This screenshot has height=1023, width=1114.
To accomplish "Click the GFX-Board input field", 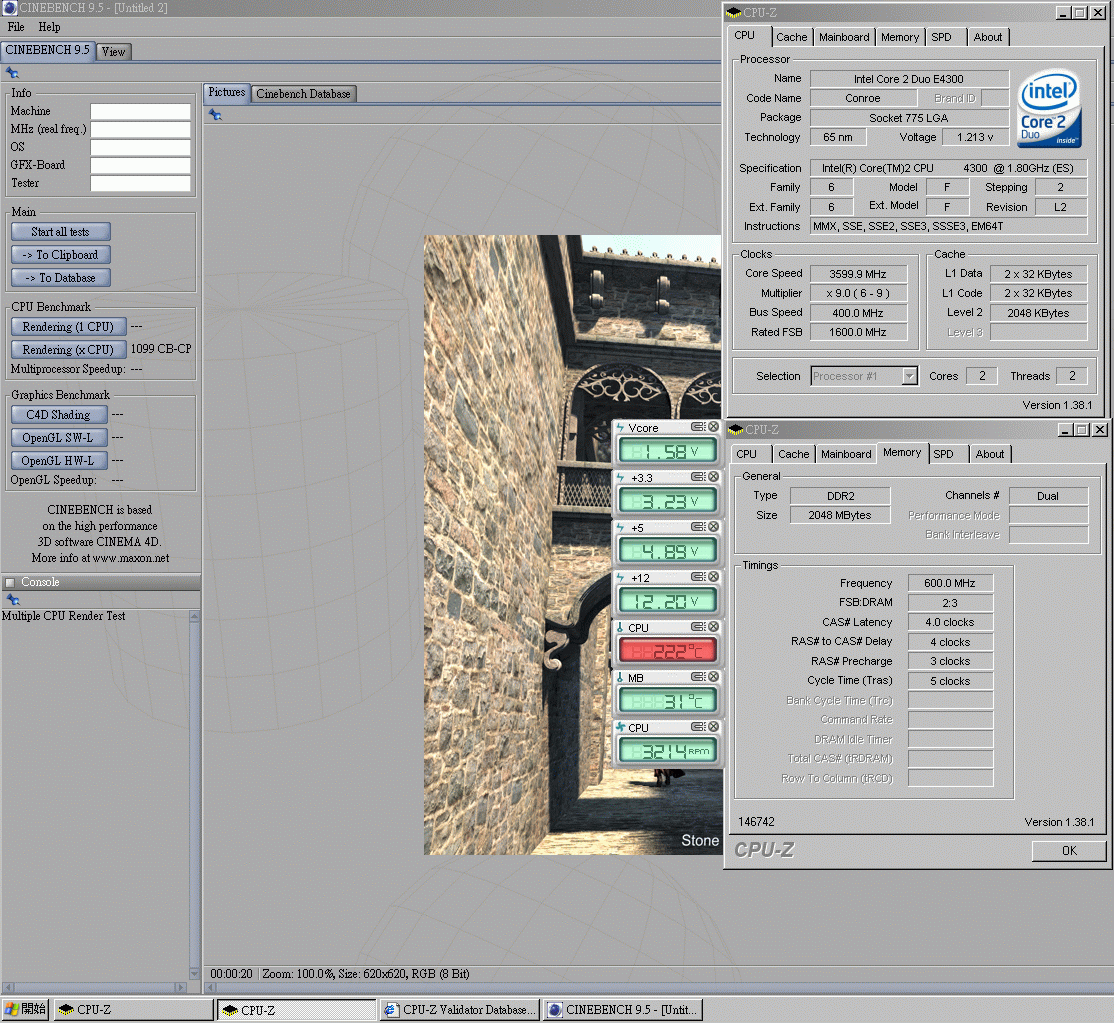I will tap(141, 165).
